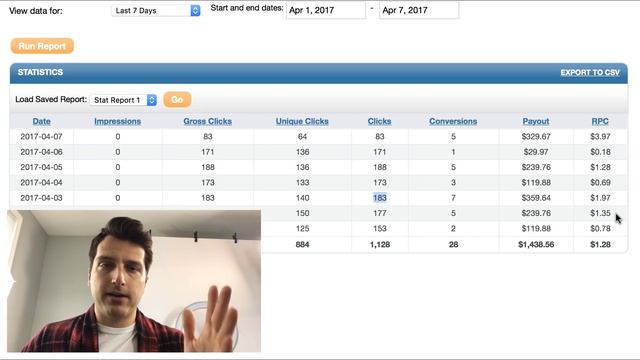Open the Stat Report 1 dropdown
Viewport: 640px width, 360px height.
click(x=123, y=100)
